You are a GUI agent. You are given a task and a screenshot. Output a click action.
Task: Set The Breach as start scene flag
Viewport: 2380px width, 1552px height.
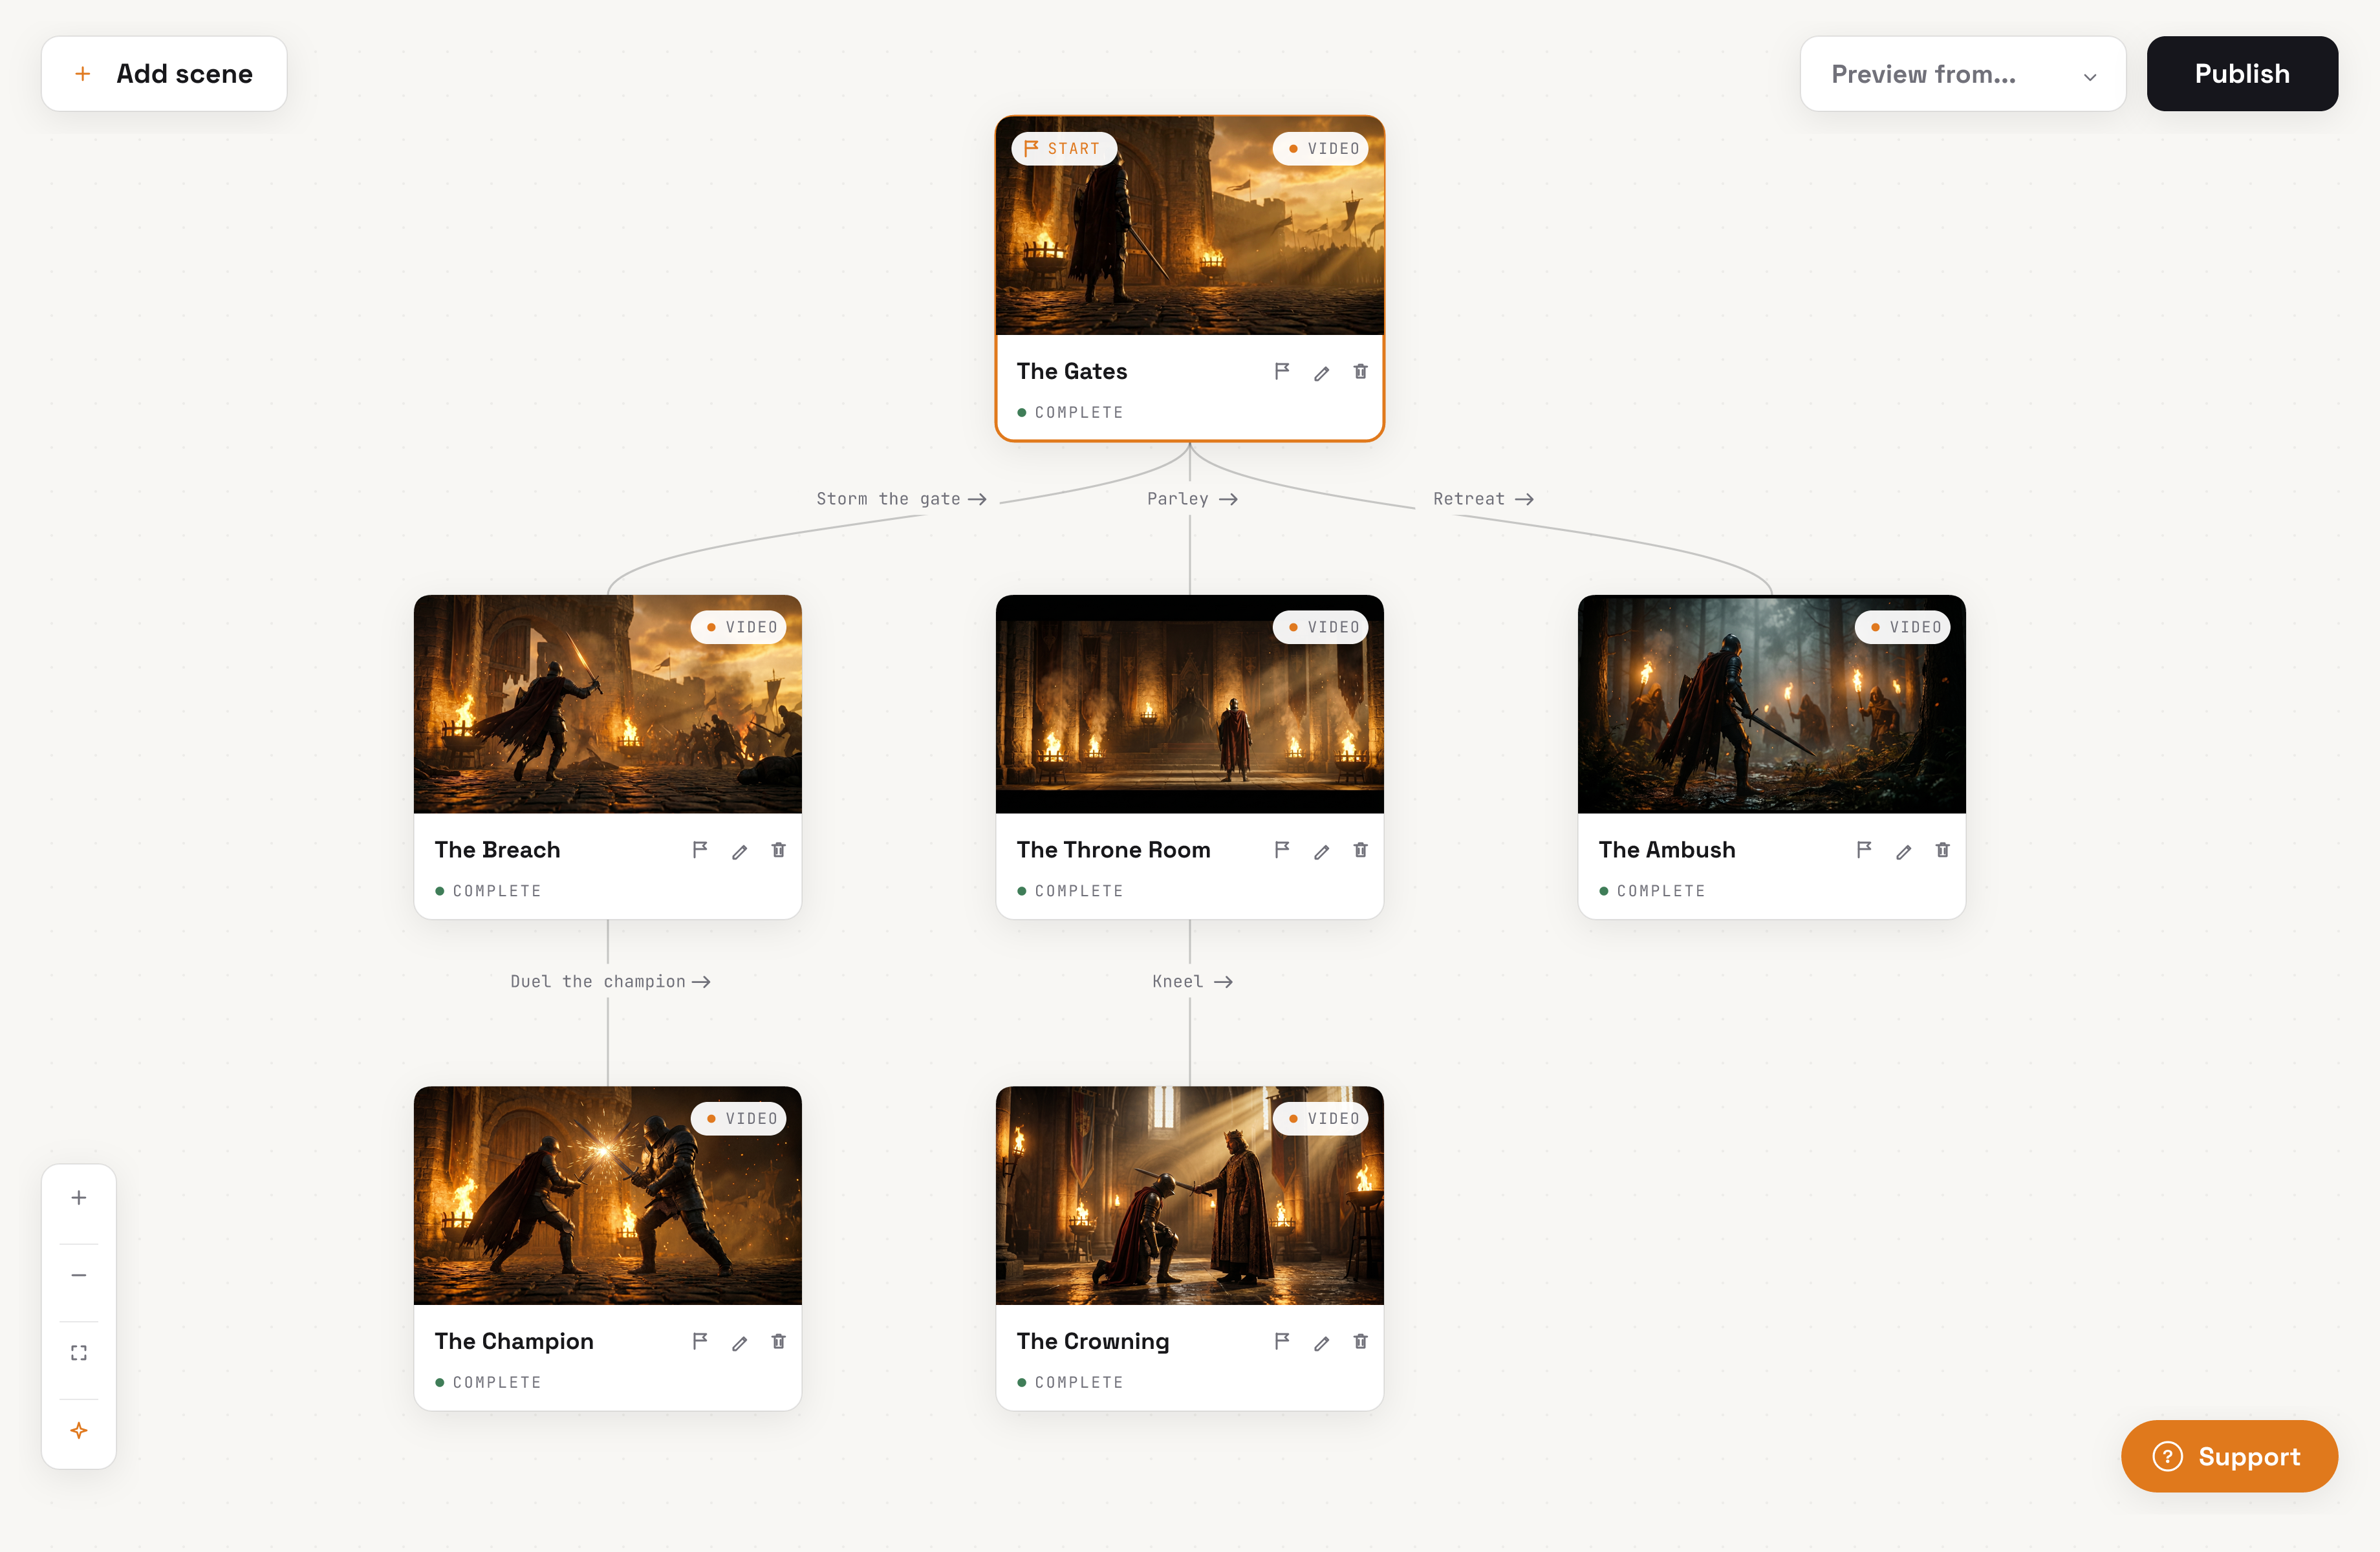700,850
